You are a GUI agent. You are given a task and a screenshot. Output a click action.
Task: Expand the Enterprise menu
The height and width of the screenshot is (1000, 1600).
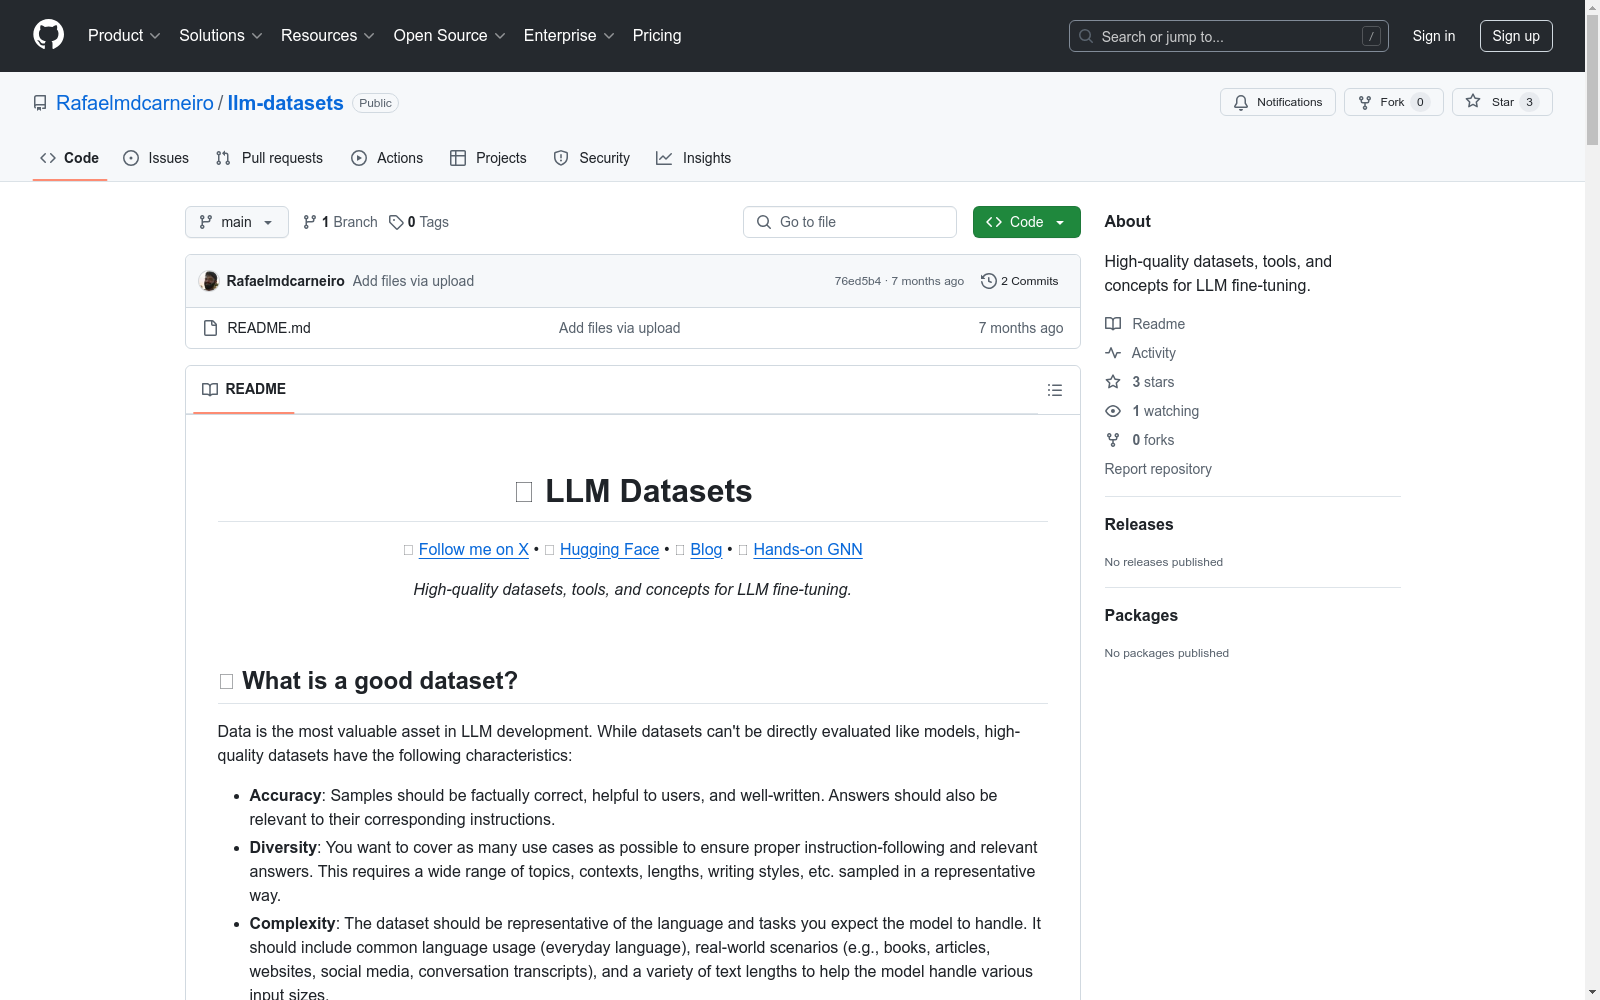(x=569, y=35)
